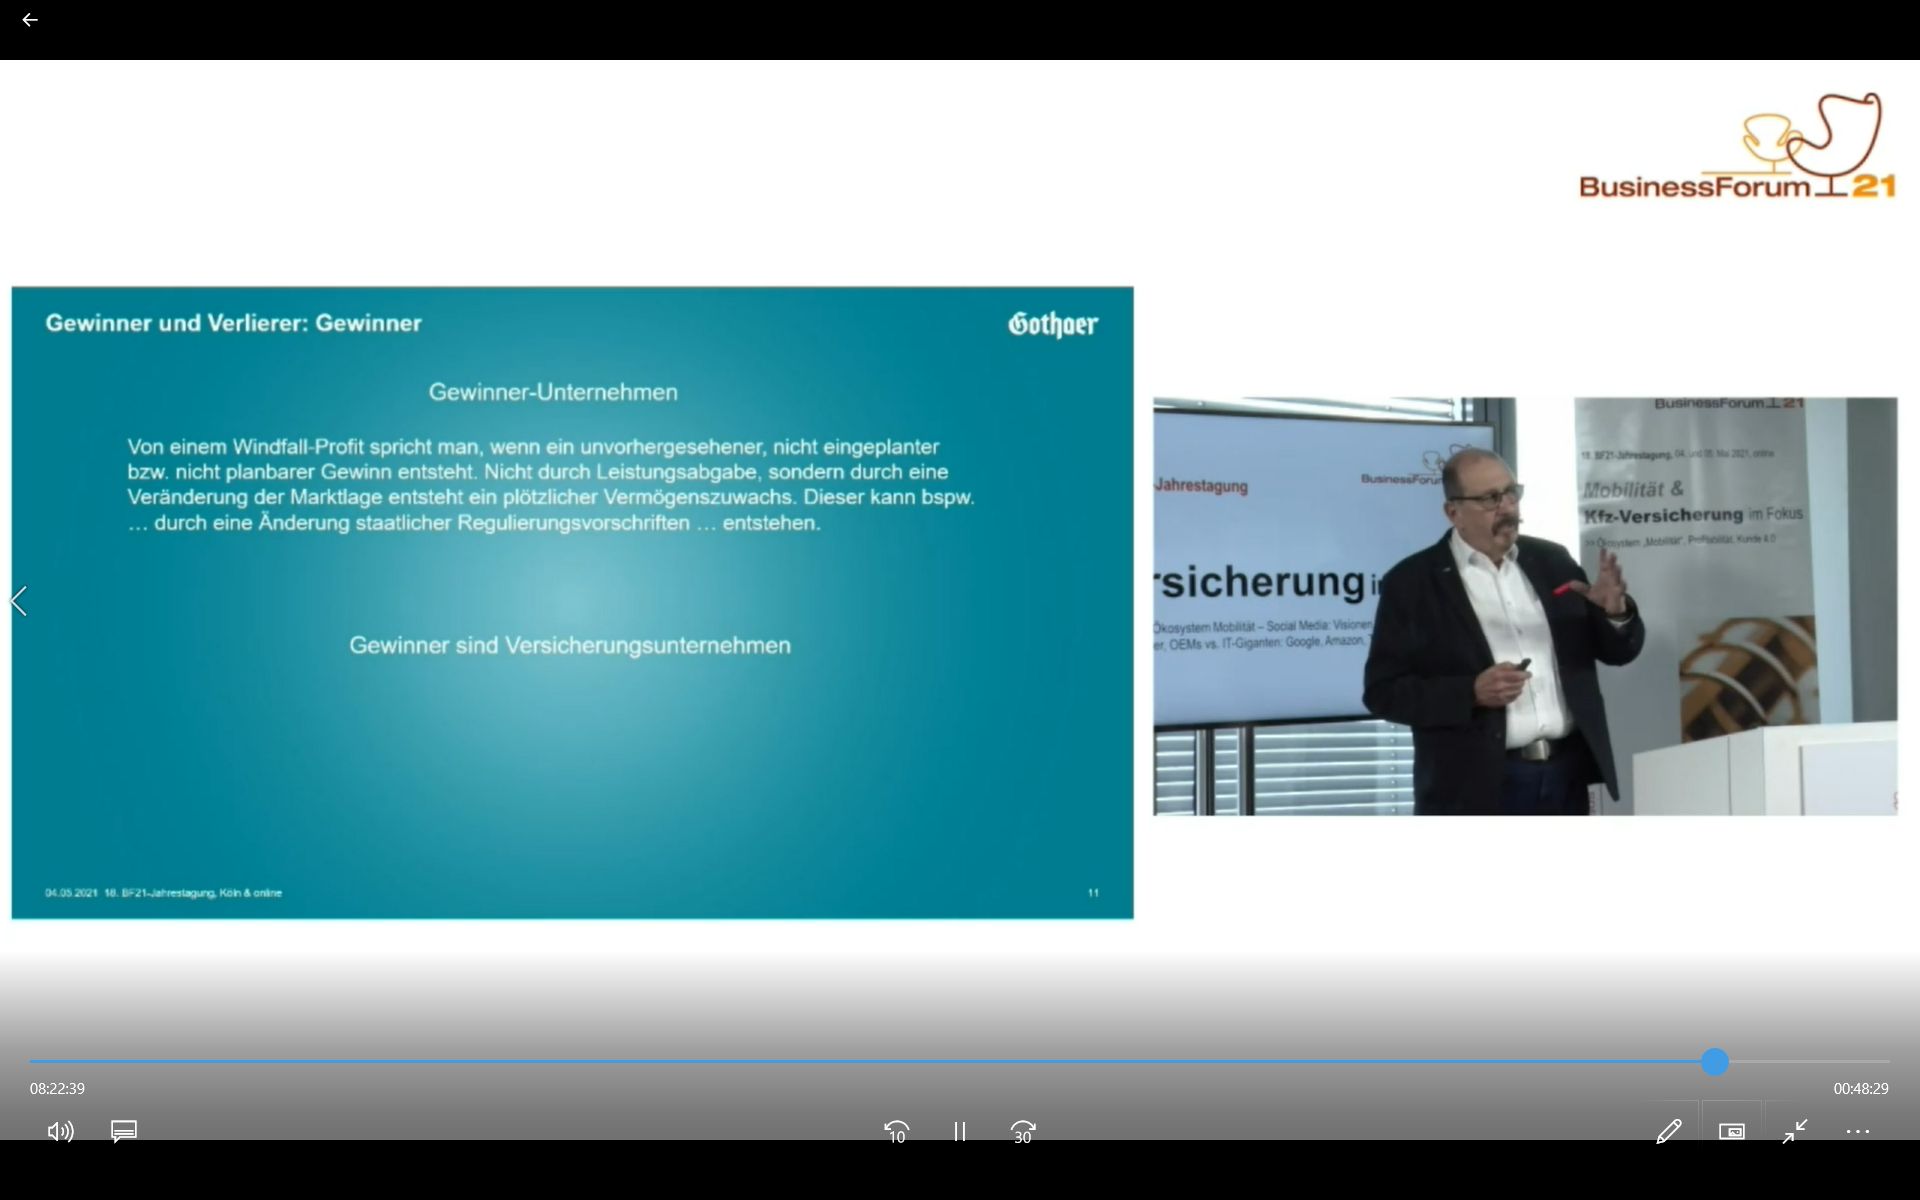Image resolution: width=1920 pixels, height=1200 pixels.
Task: Click the elapsed time 08:22:39
Action: click(57, 1088)
